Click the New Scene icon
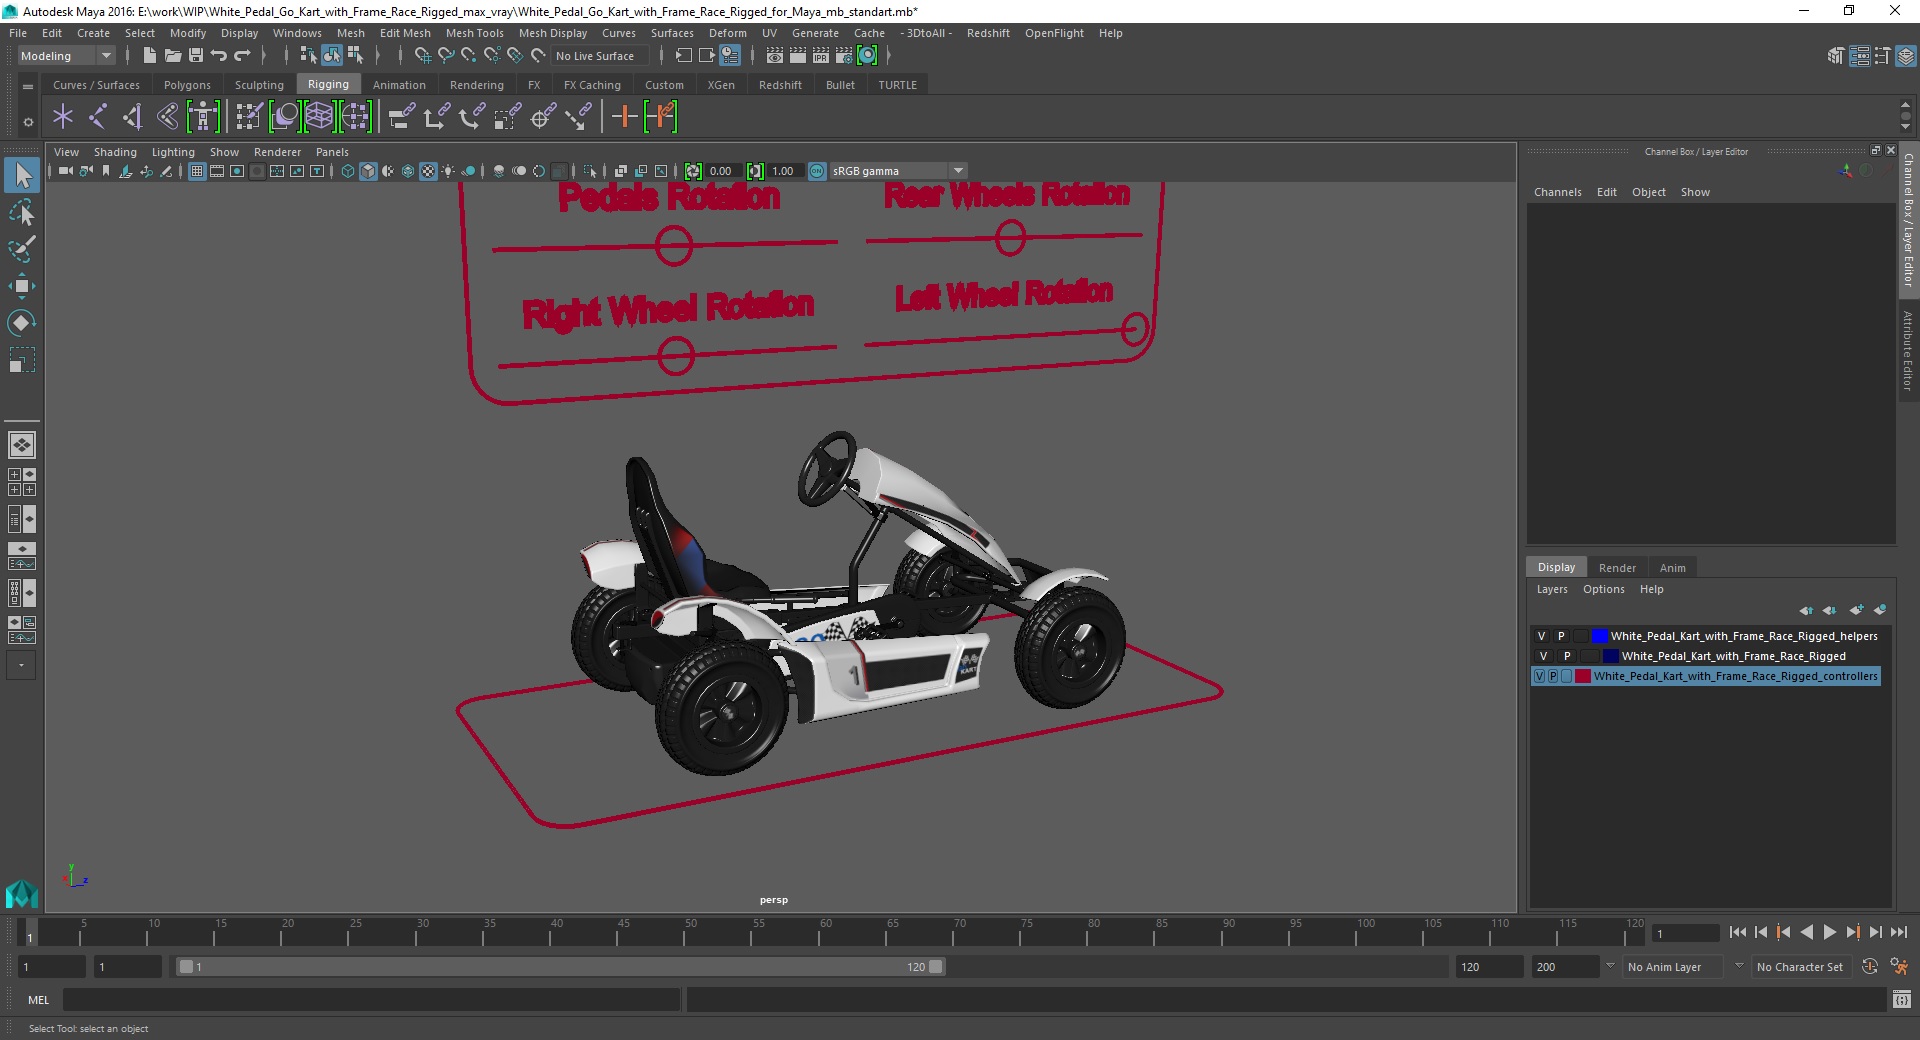The image size is (1920, 1040). click(x=149, y=56)
